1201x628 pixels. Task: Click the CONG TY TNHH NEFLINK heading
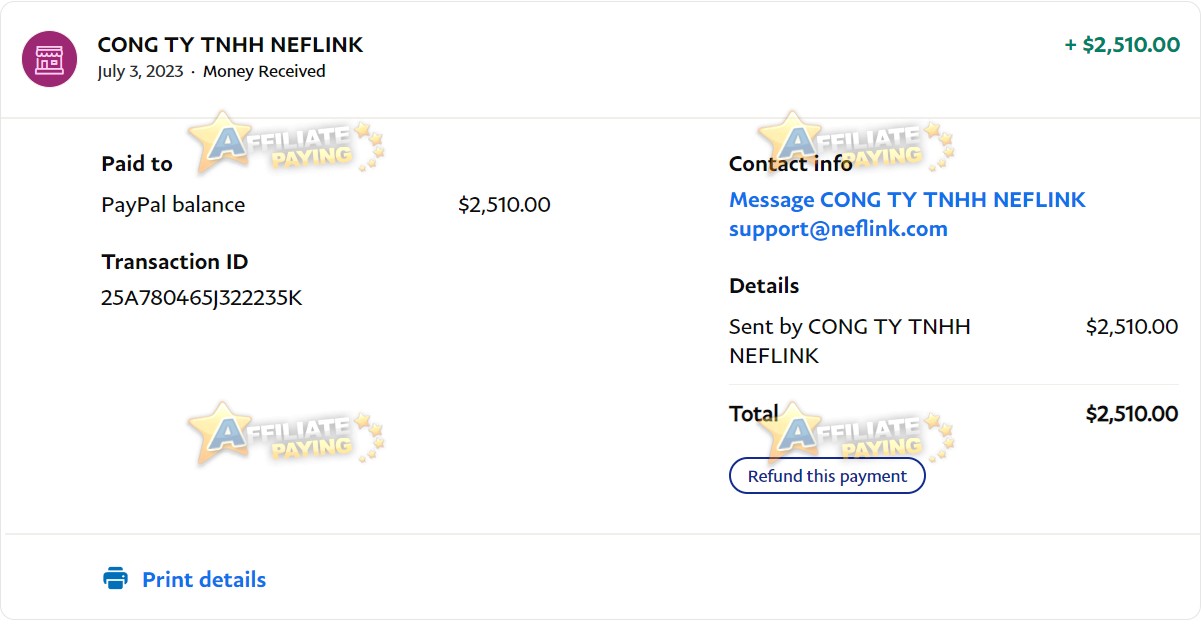pos(230,45)
